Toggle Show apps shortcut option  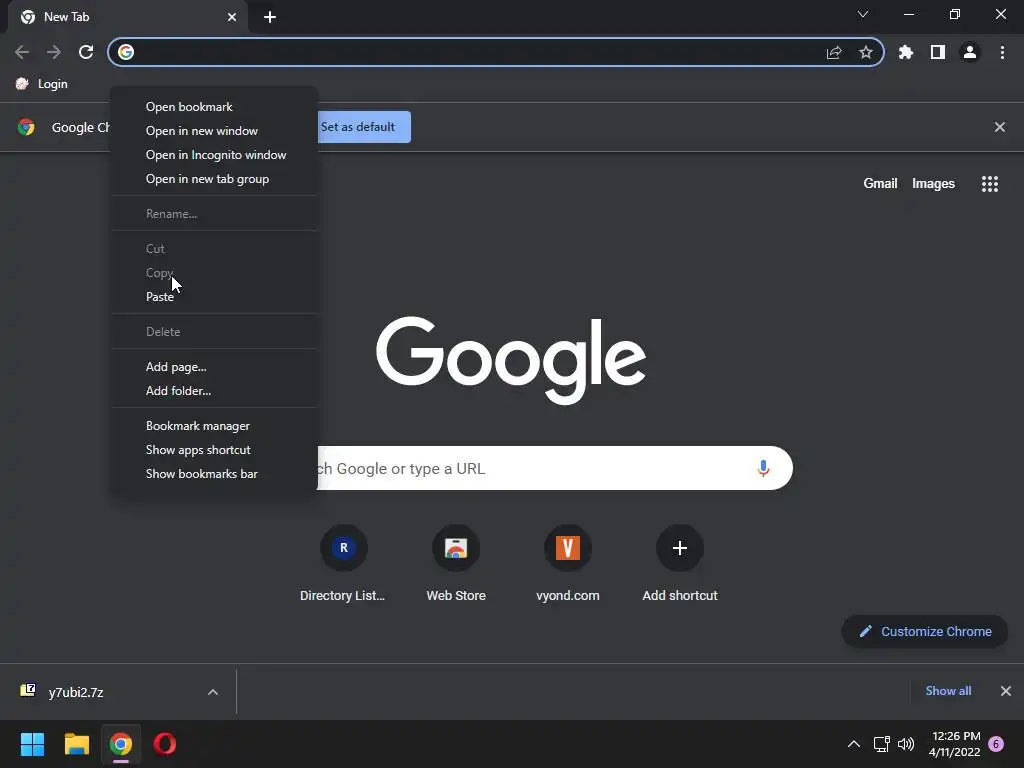coord(214,450)
